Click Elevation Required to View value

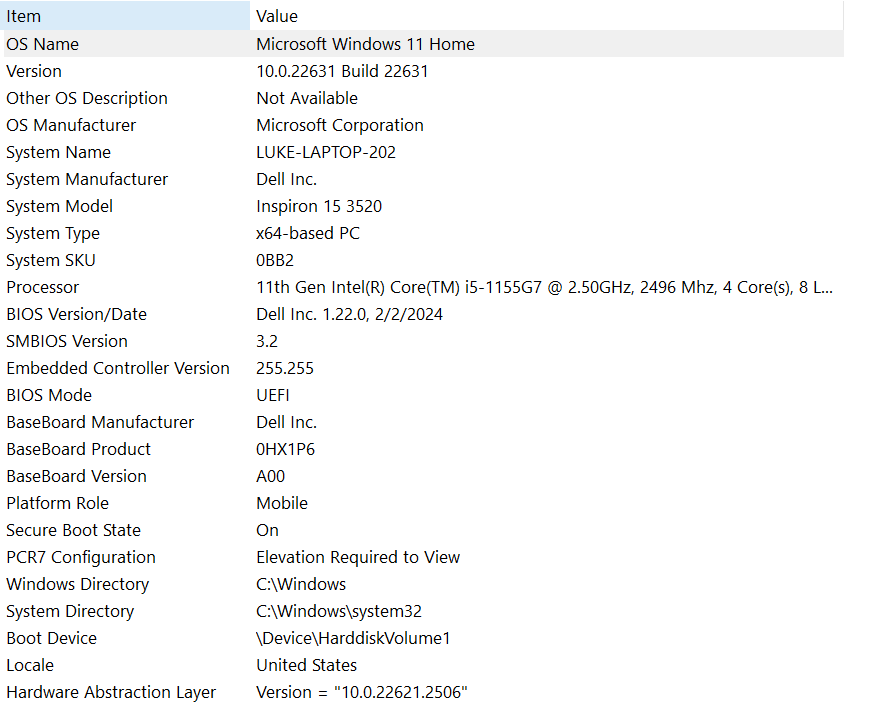click(x=358, y=557)
